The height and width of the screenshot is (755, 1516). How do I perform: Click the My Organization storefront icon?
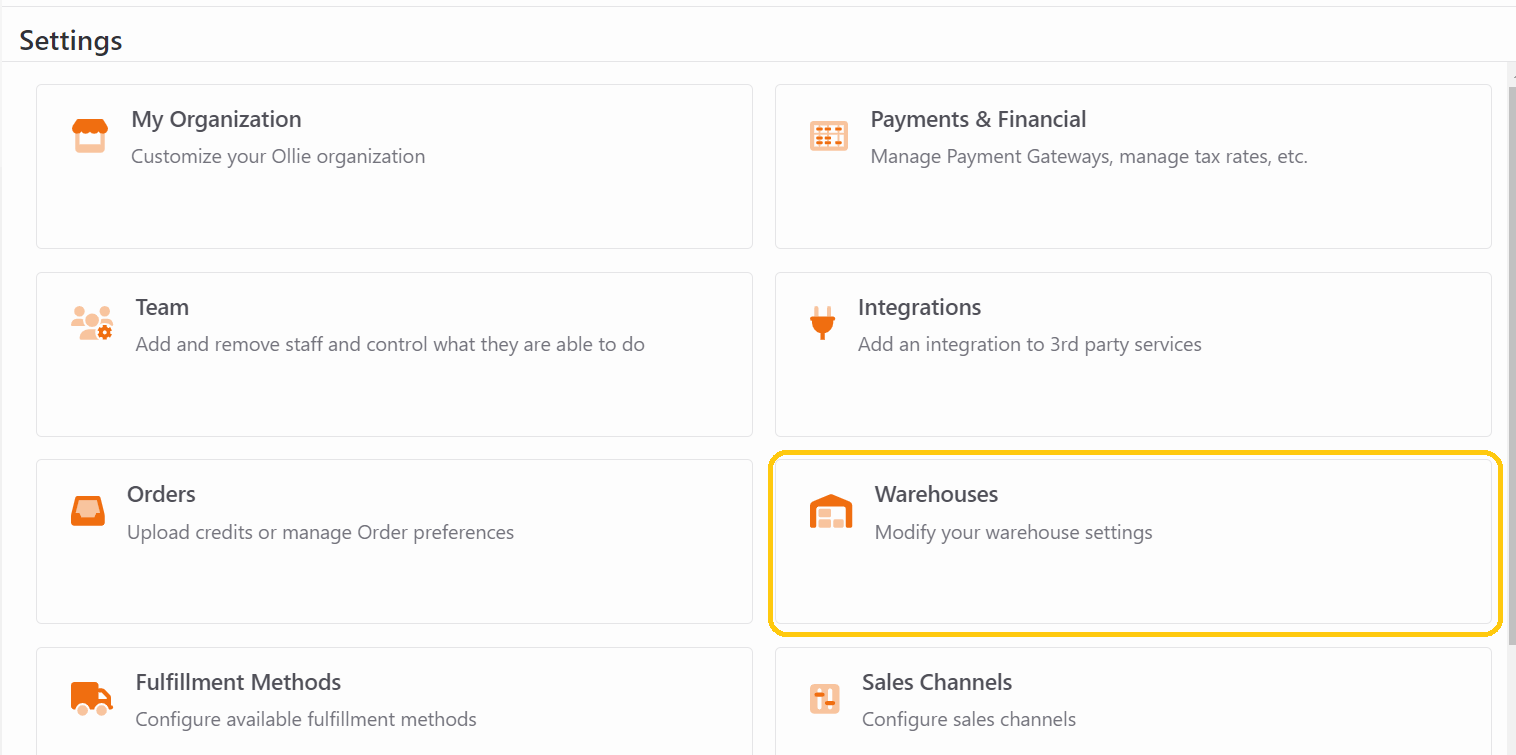(x=90, y=136)
